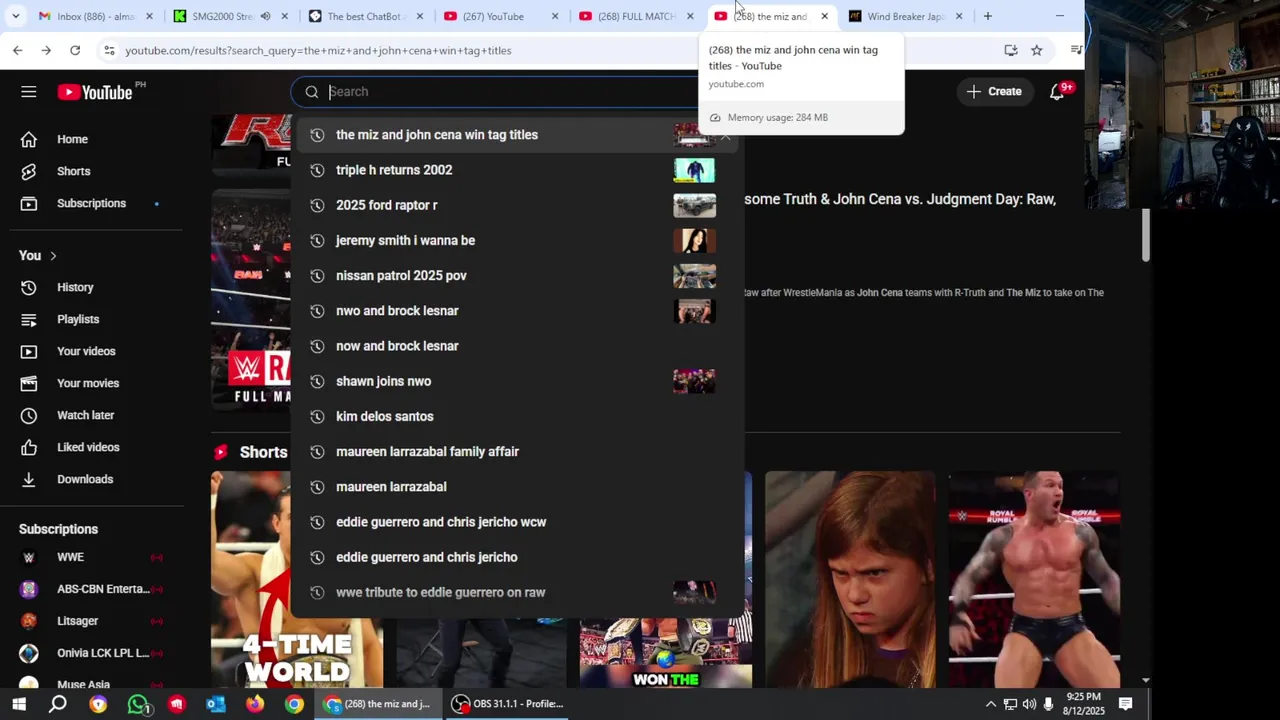Close the (267) YouTube tab
Image resolution: width=1280 pixels, height=720 pixels.
tap(554, 16)
